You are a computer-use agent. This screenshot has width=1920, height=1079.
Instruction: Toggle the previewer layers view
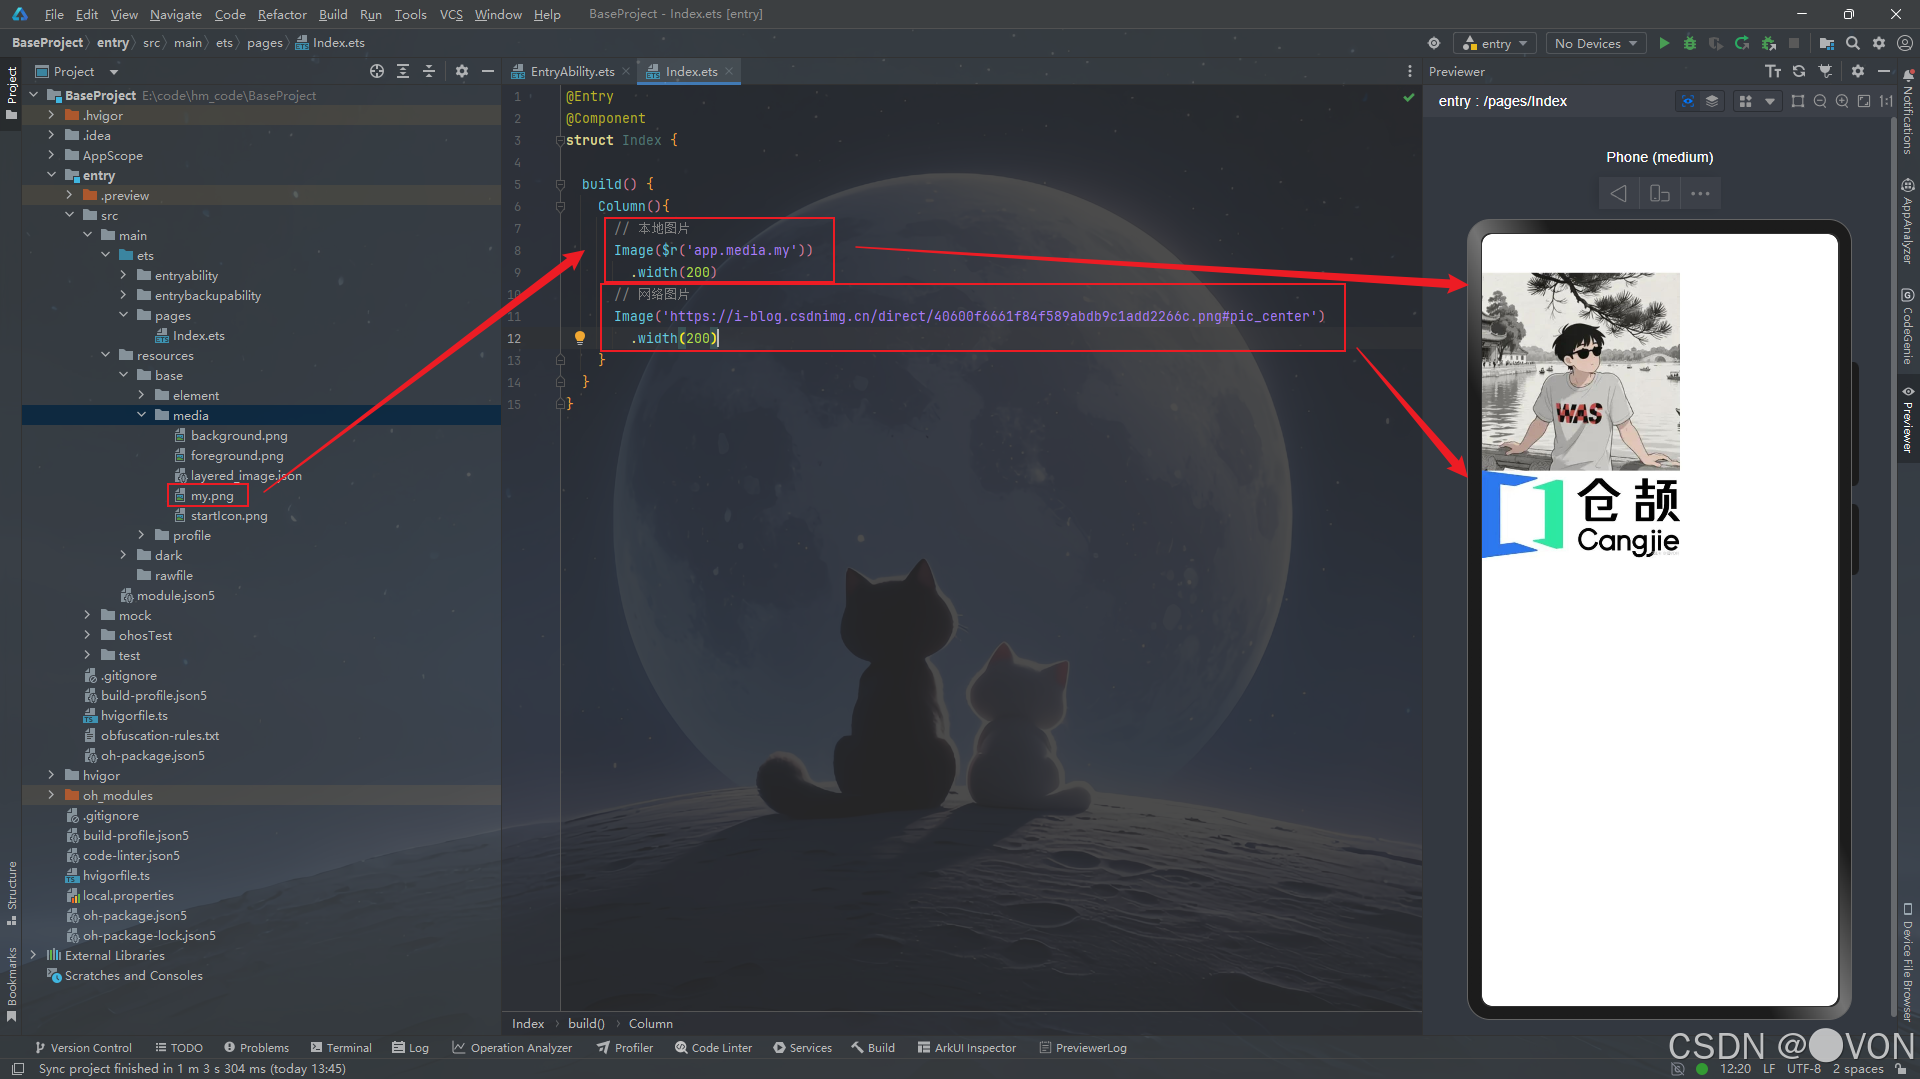(1712, 101)
